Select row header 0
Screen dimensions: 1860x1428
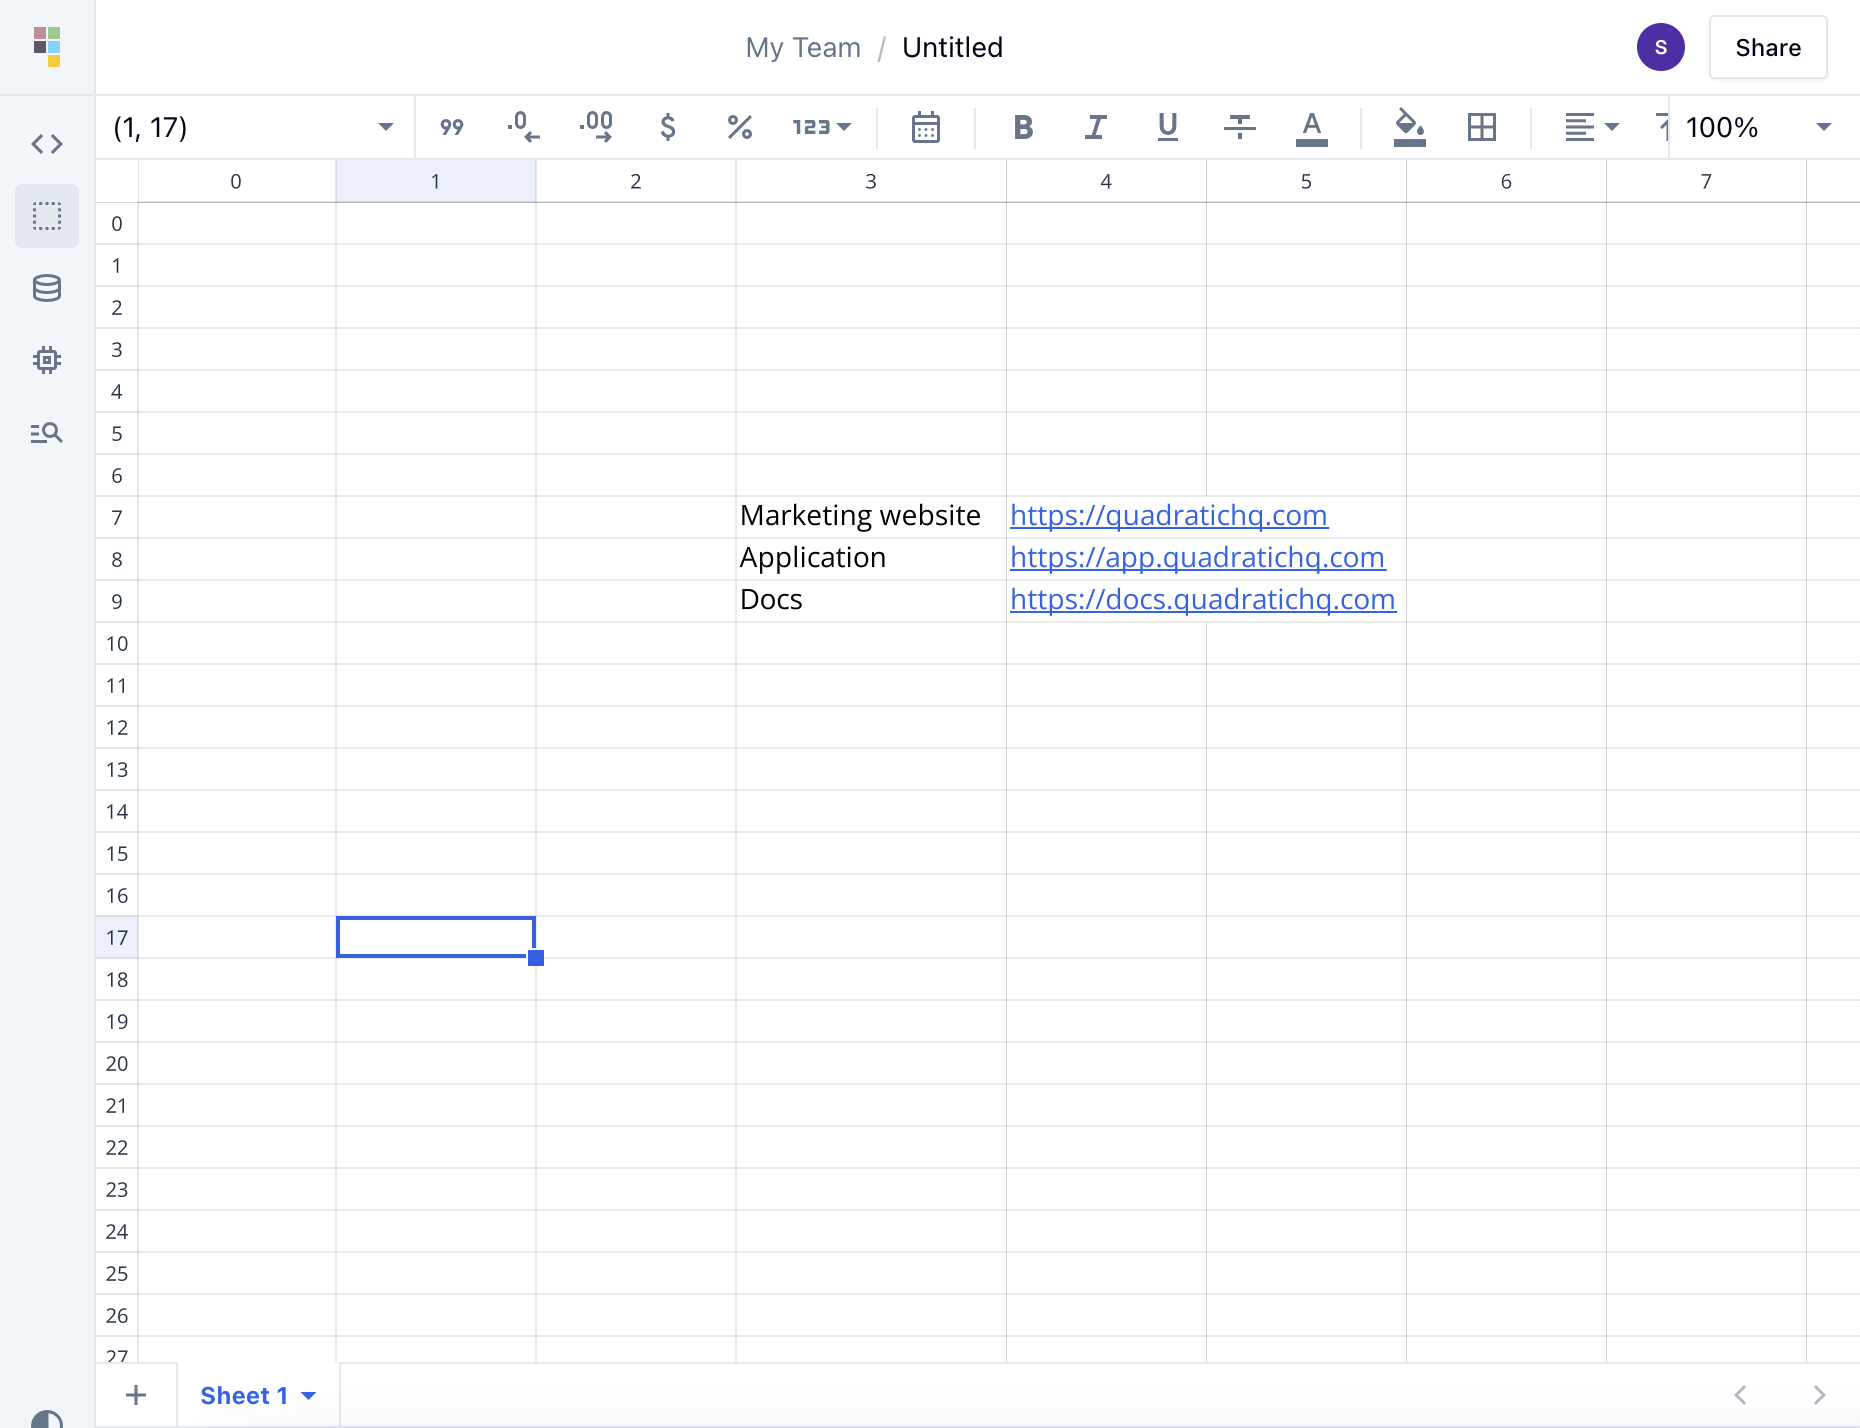click(x=117, y=223)
